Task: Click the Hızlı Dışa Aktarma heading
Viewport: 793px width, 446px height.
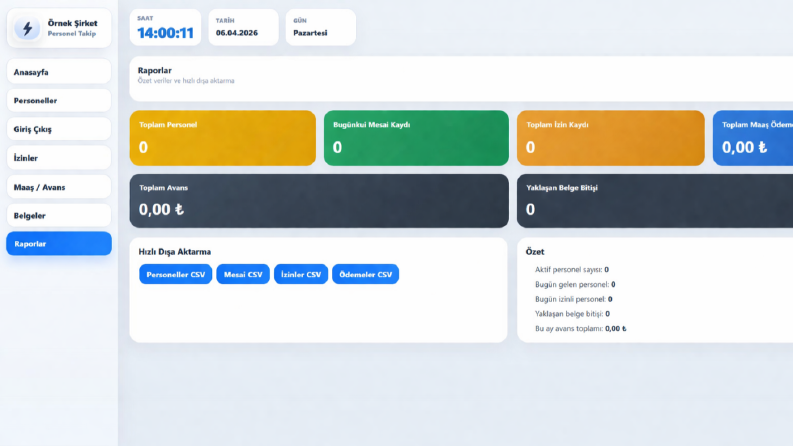Action: [174, 251]
